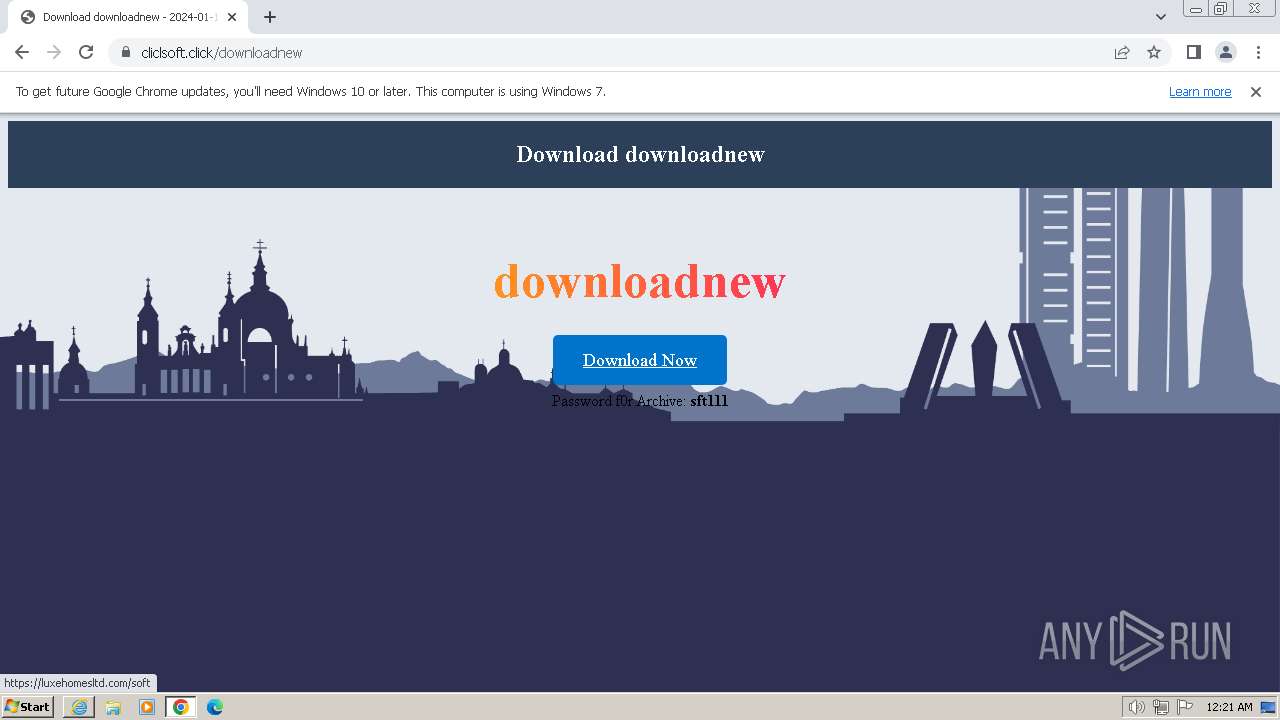Open the volume speaker tray icon
Viewport: 1280px width, 720px height.
(1136, 707)
